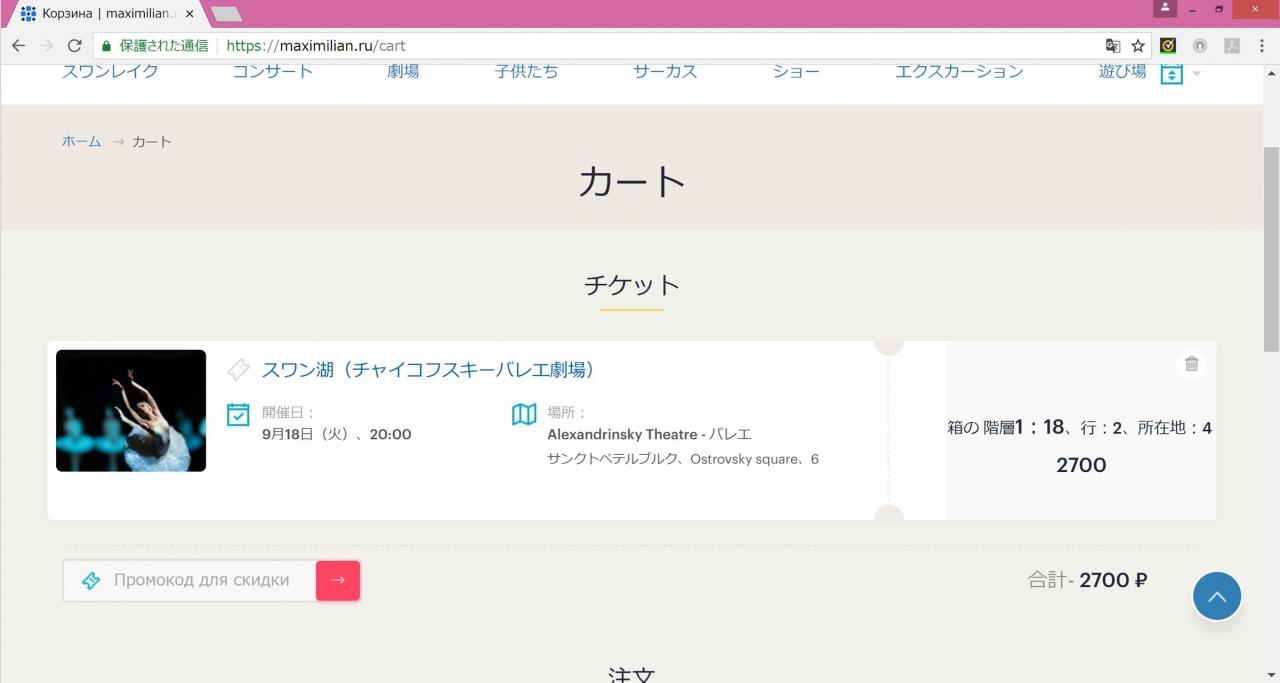Open the calendar date picker icon

(1171, 73)
